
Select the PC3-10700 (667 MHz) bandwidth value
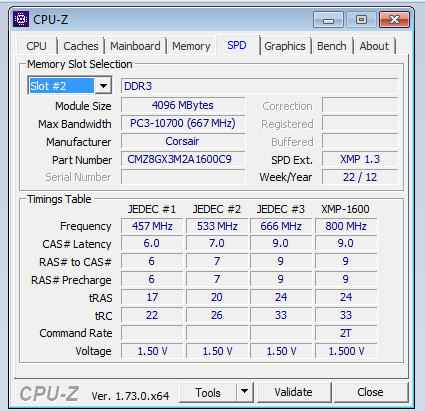pyautogui.click(x=183, y=123)
